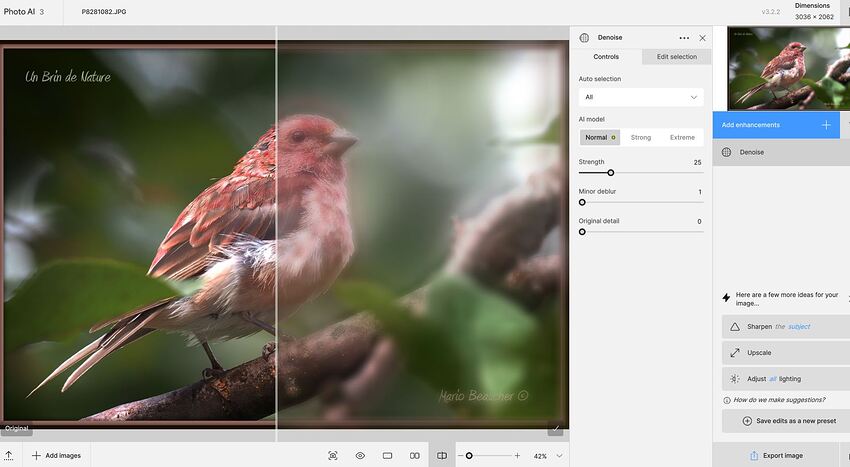Select the split slider view icon
Viewport: 850px width, 467px height.
442,455
